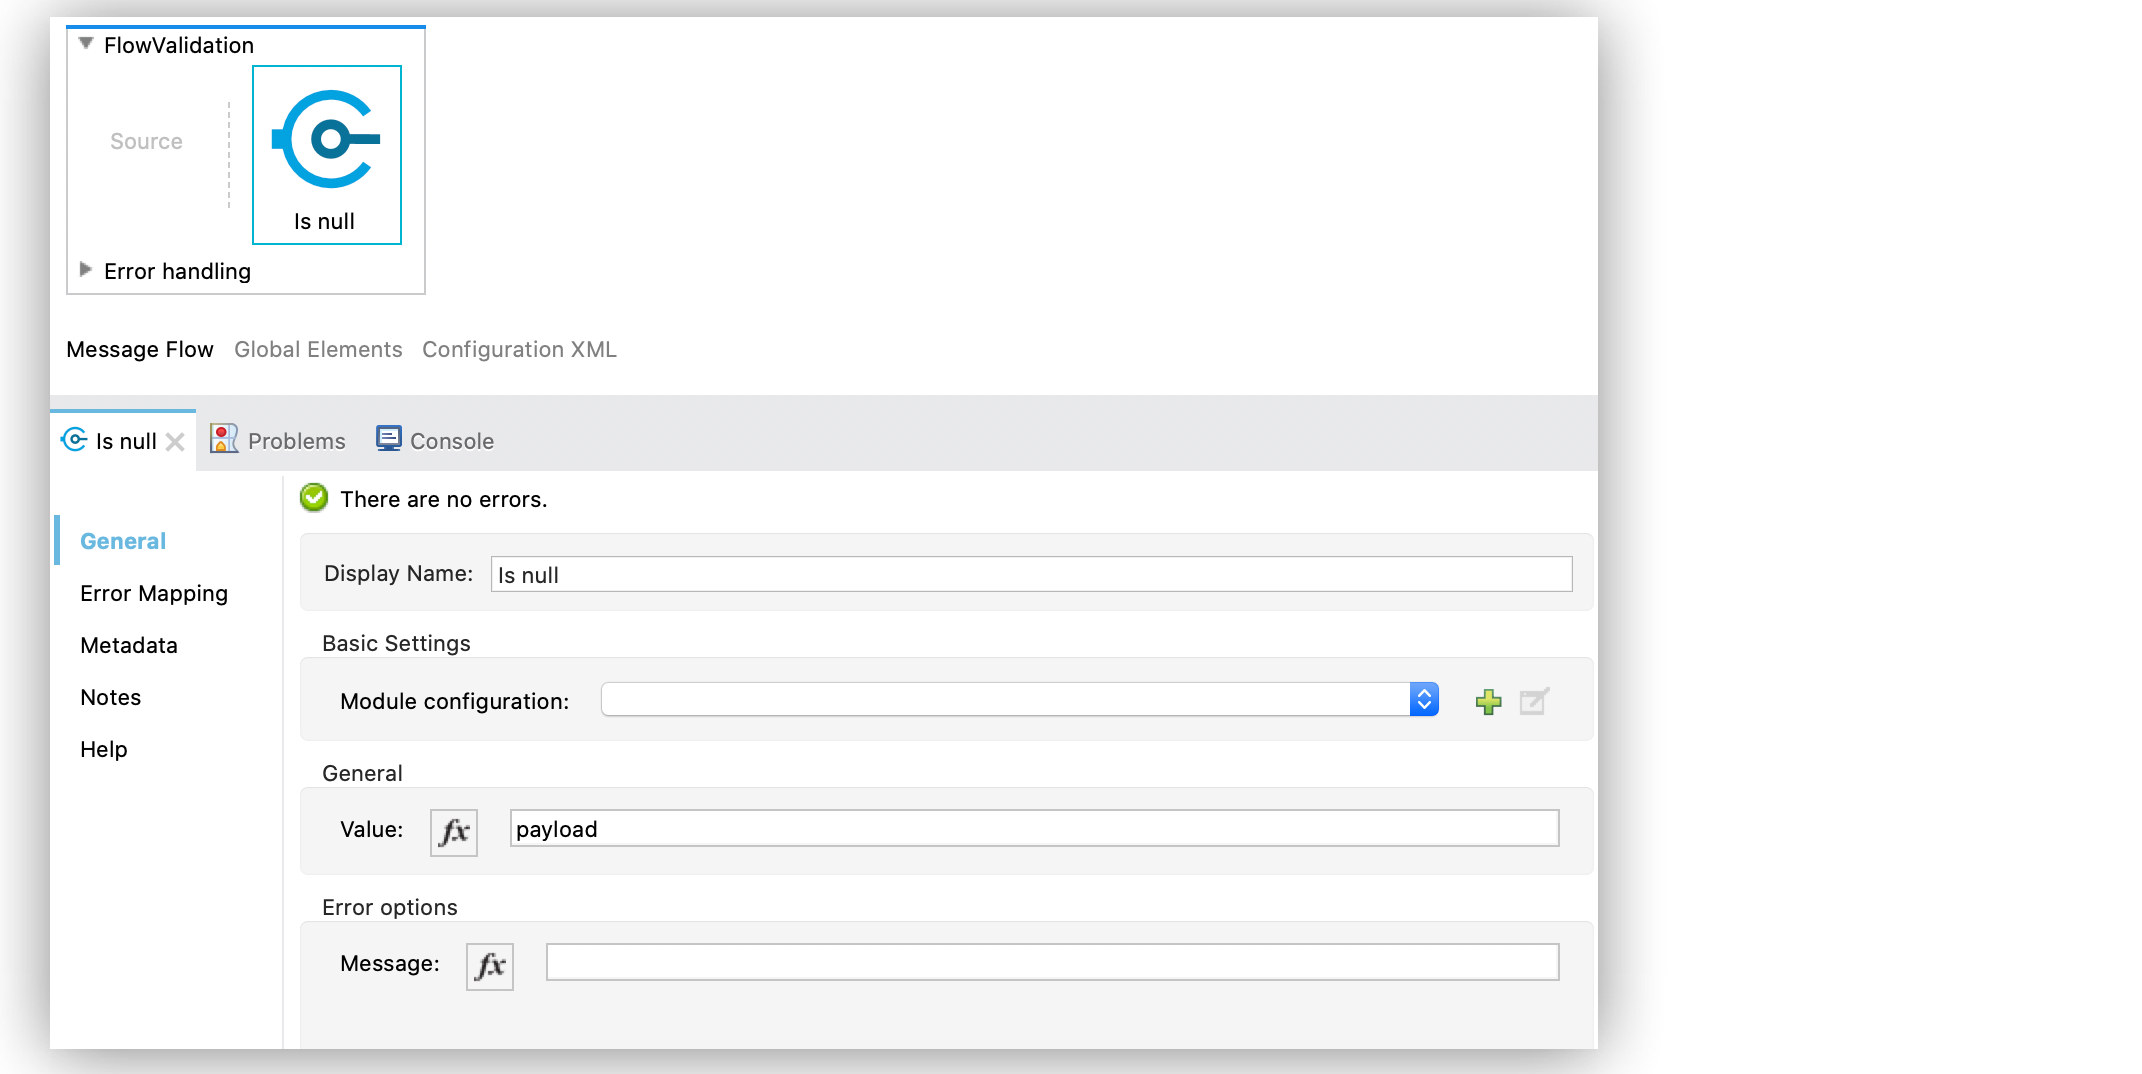The image size is (2142, 1074).
Task: Toggle expression mode for the Message field
Action: [x=489, y=965]
